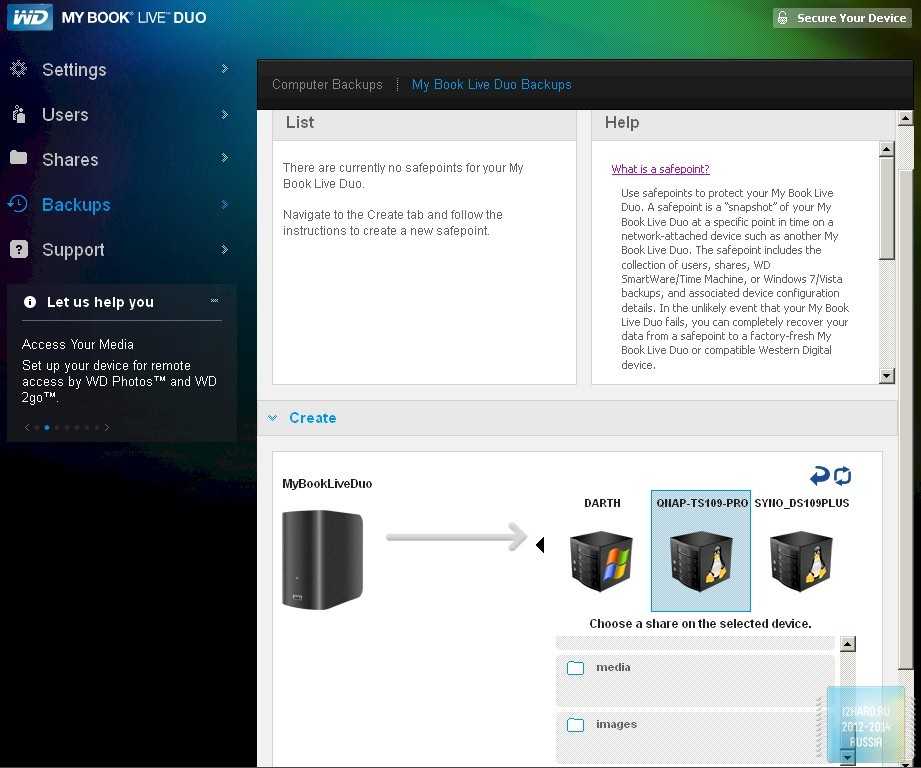Open the Shares menu
The height and width of the screenshot is (768, 921).
pos(69,160)
